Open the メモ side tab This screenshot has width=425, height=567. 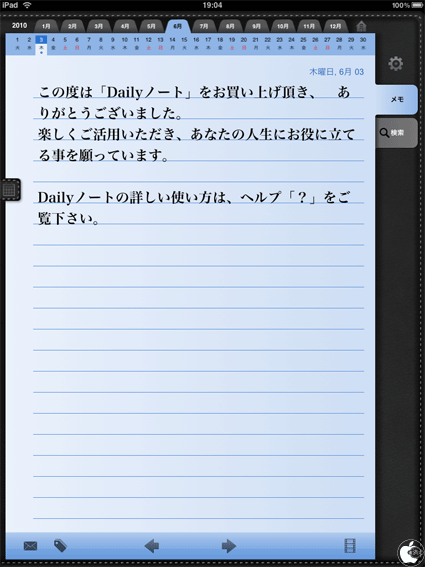[x=397, y=100]
